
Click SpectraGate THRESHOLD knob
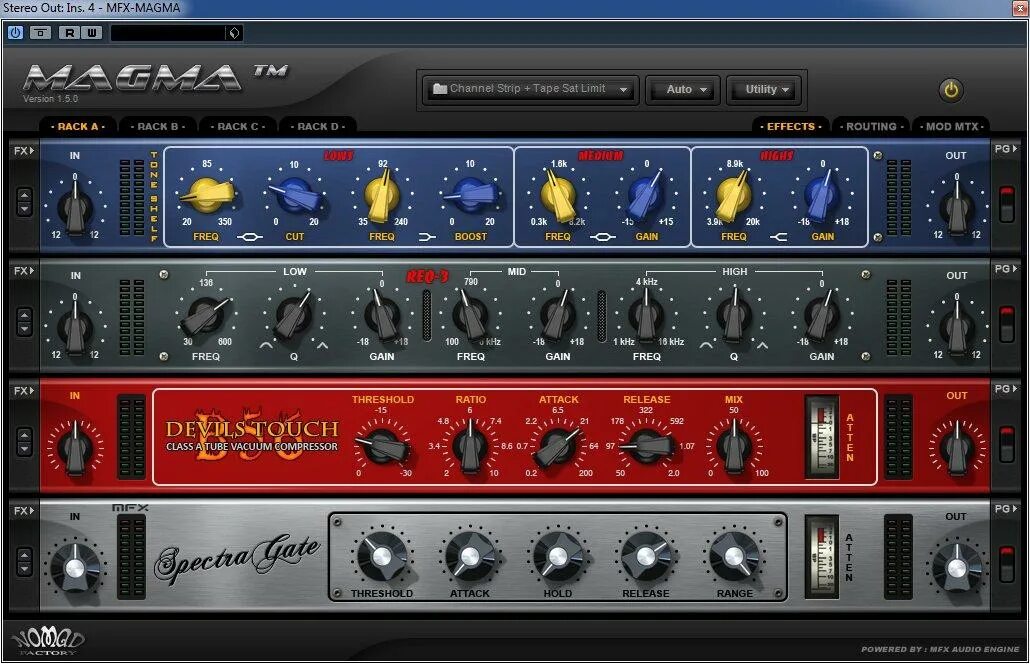[382, 556]
